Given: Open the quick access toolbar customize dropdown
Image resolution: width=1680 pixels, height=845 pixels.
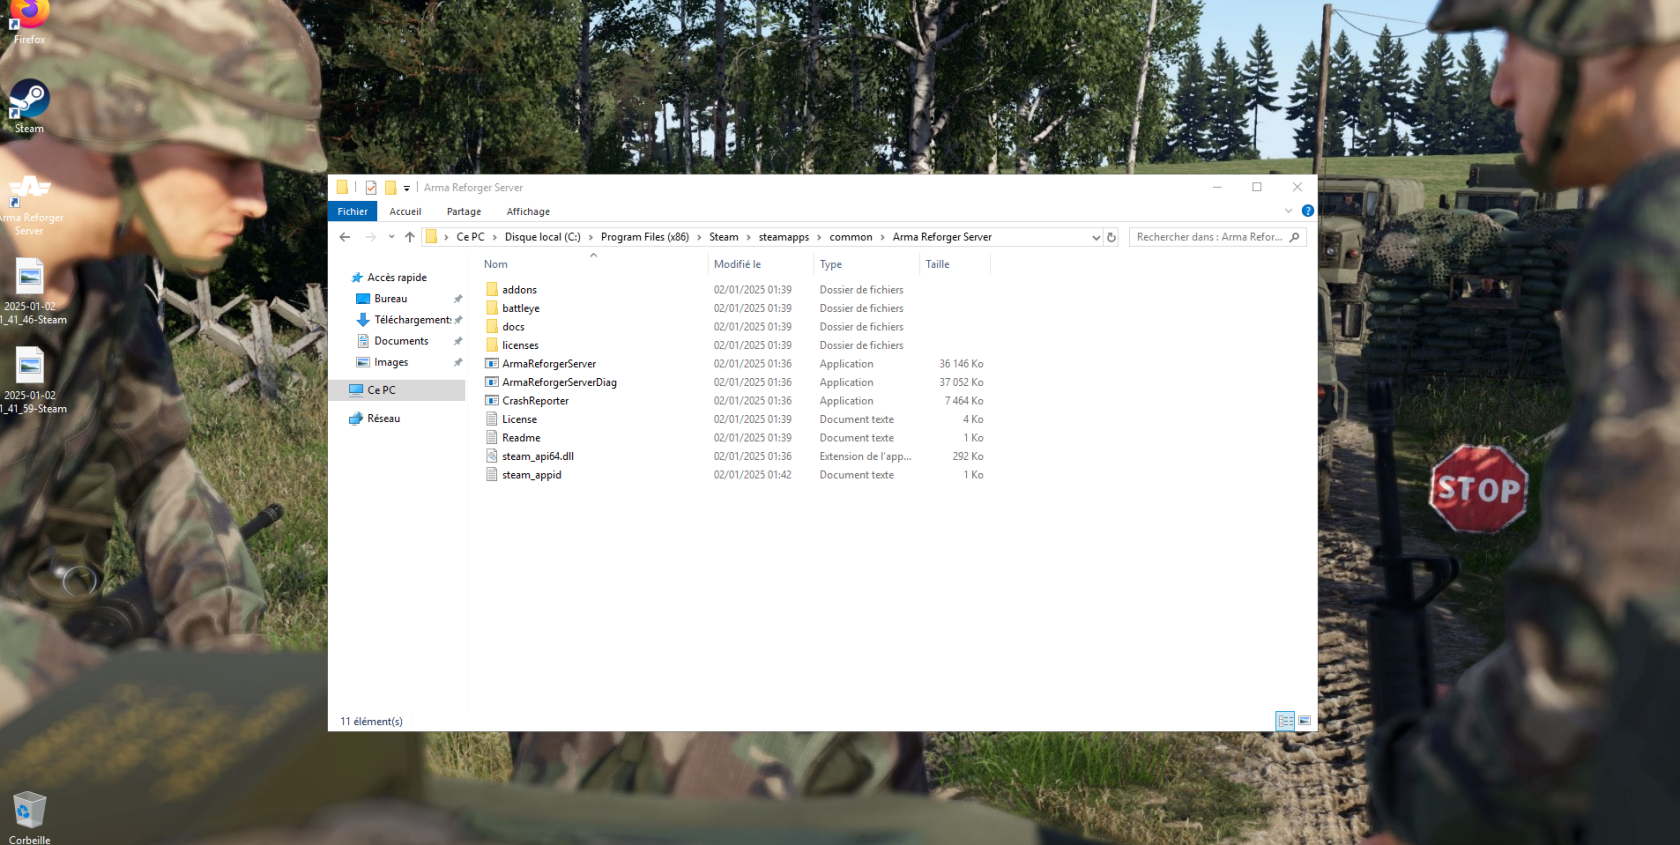Looking at the screenshot, I should coord(407,188).
